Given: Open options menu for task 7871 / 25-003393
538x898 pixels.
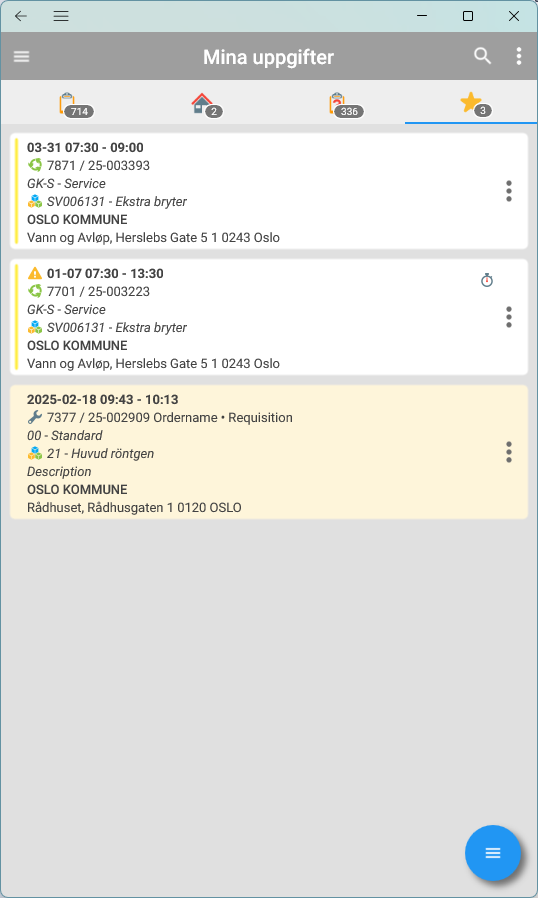Looking at the screenshot, I should coord(508,191).
